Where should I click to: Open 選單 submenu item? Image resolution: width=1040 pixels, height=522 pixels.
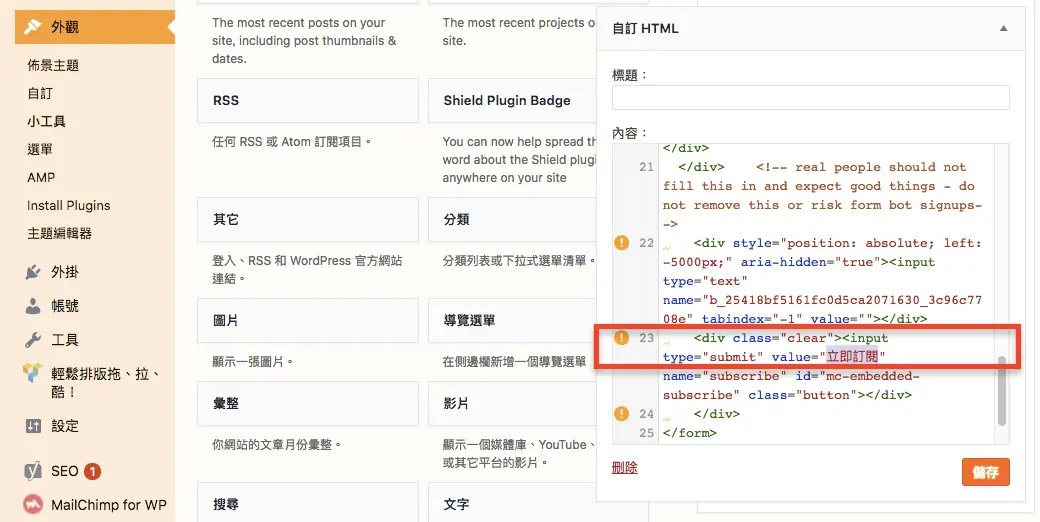[40, 149]
